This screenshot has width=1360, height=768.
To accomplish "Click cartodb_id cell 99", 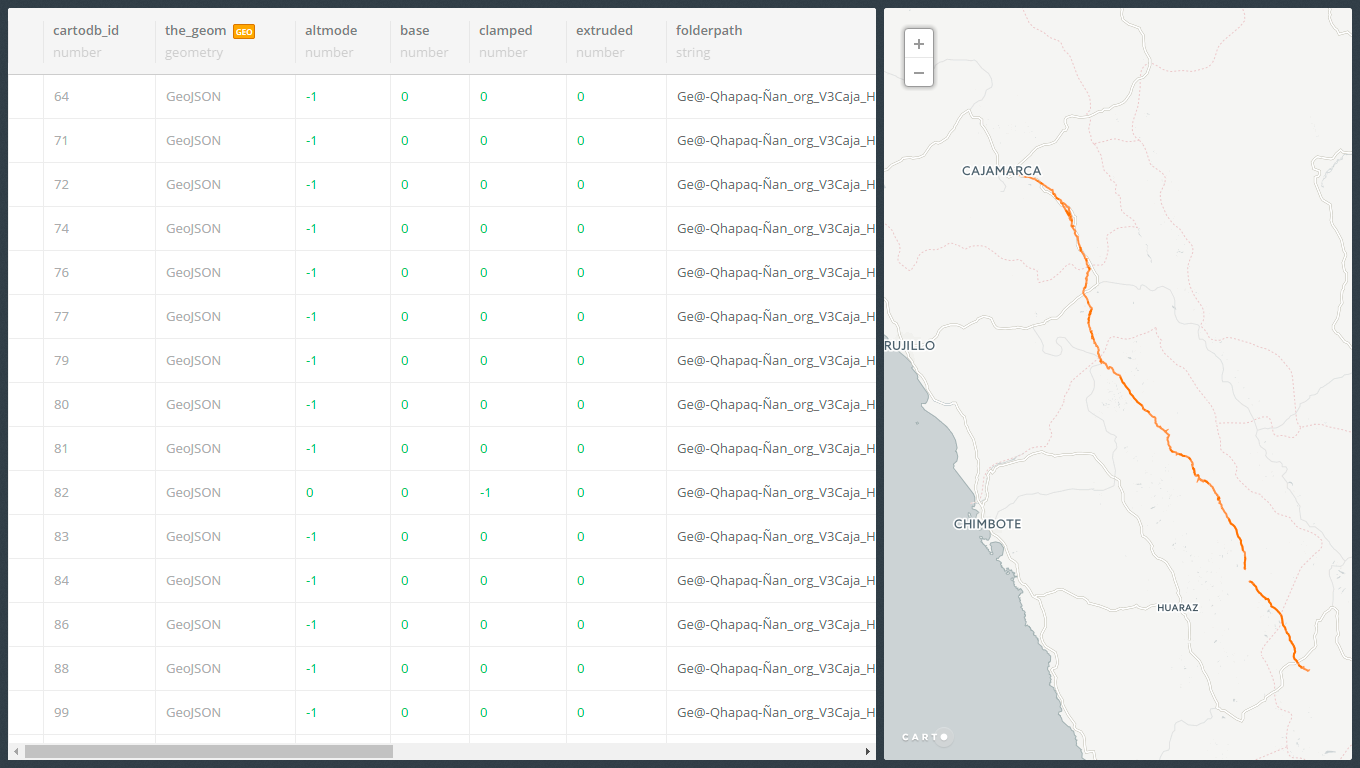I will point(61,713).
